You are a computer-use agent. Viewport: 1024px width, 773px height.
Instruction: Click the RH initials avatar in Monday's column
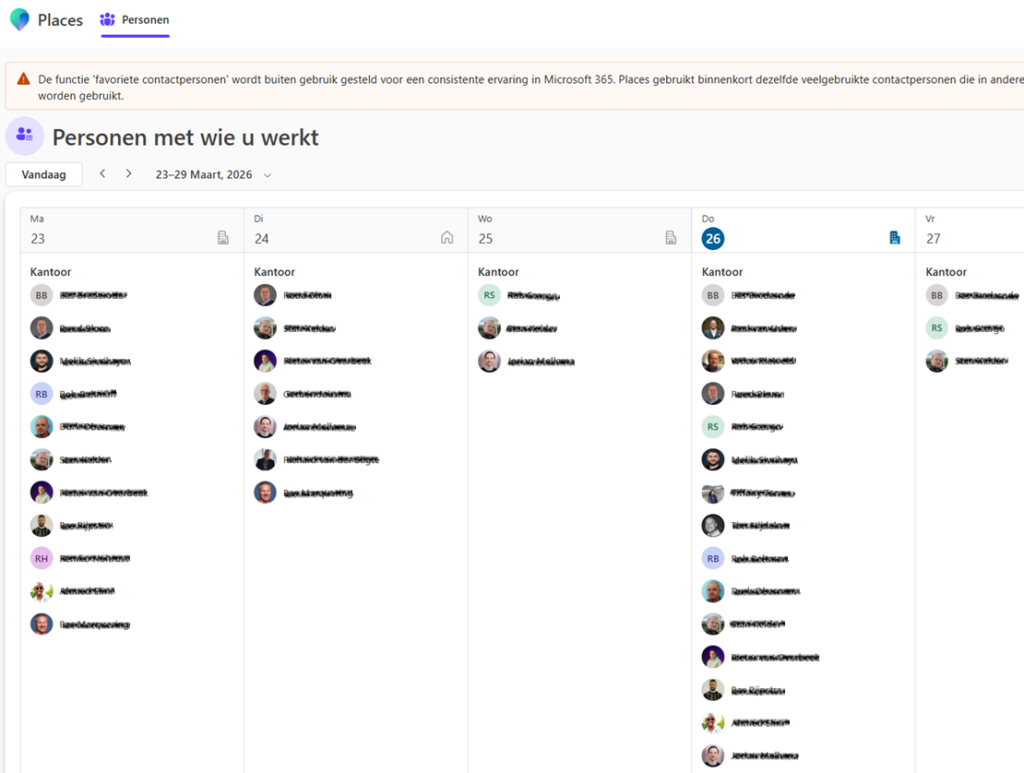click(41, 558)
